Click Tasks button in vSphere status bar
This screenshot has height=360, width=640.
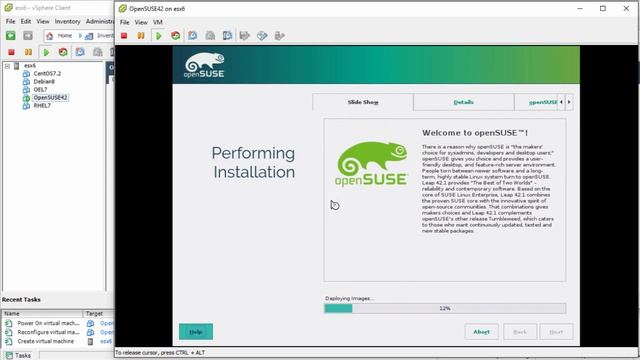coord(18,356)
